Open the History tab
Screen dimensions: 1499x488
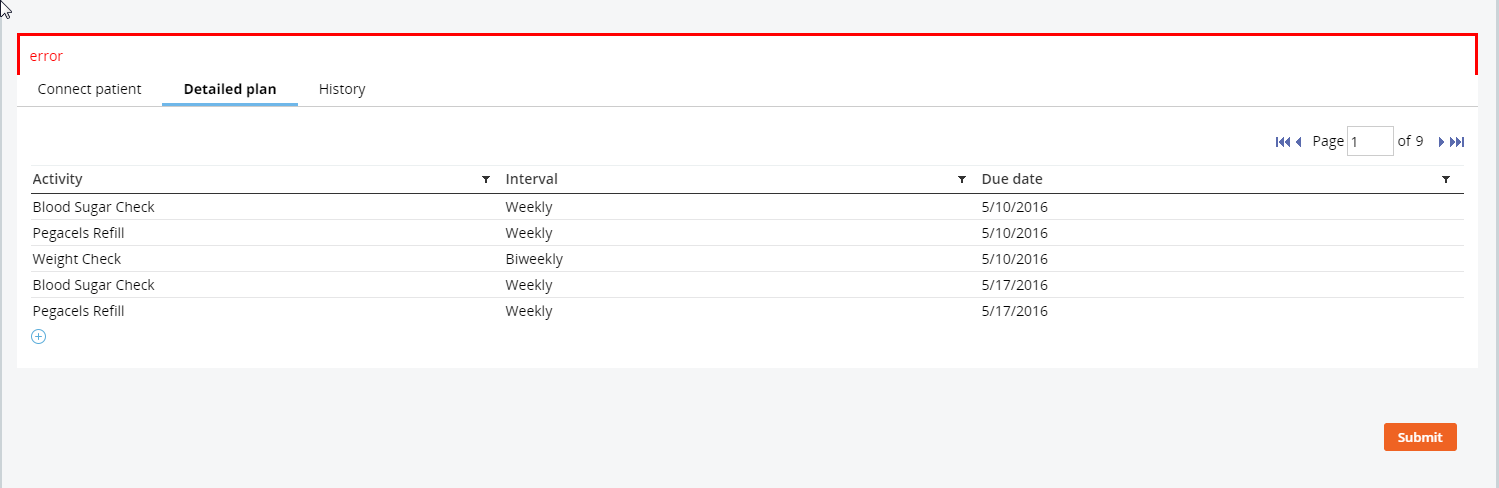342,89
